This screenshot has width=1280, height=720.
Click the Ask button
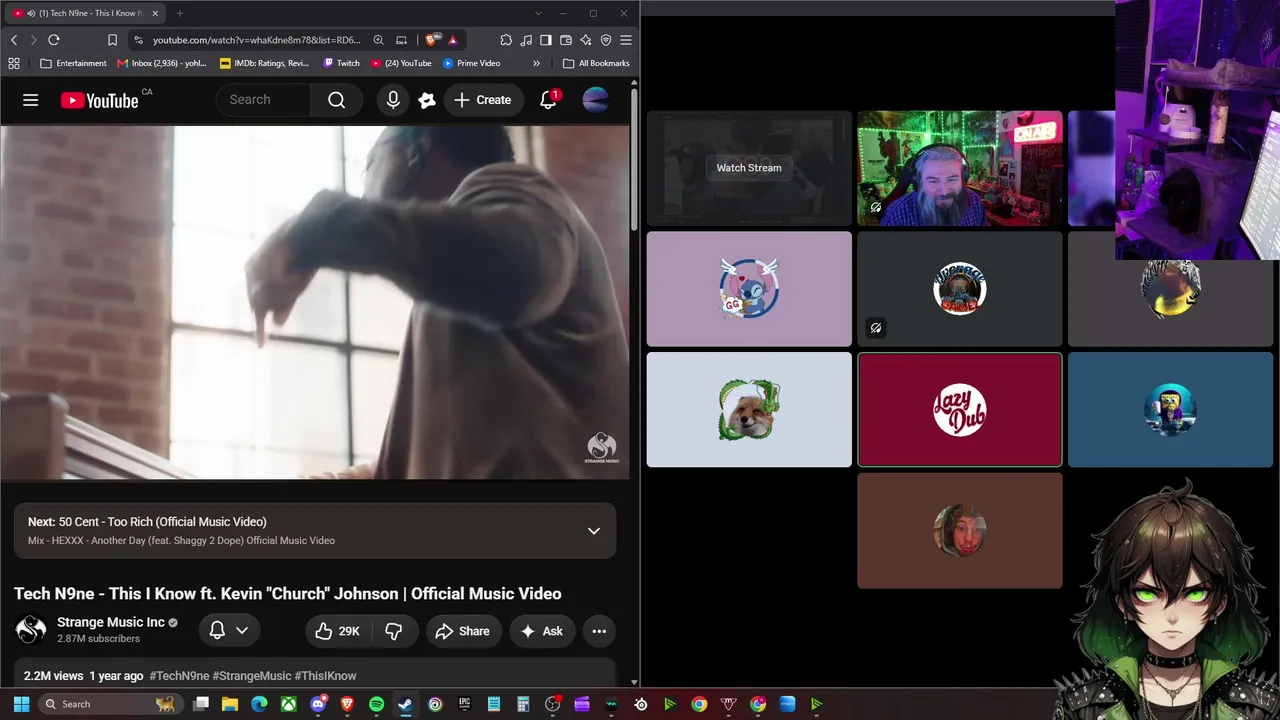542,631
